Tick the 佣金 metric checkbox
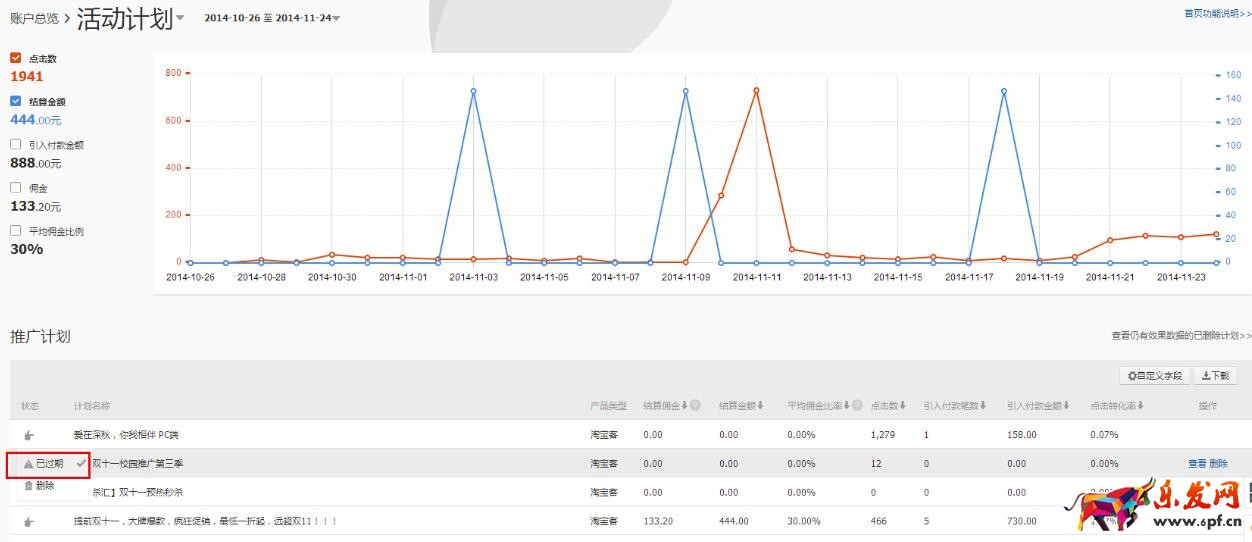 tap(16, 187)
